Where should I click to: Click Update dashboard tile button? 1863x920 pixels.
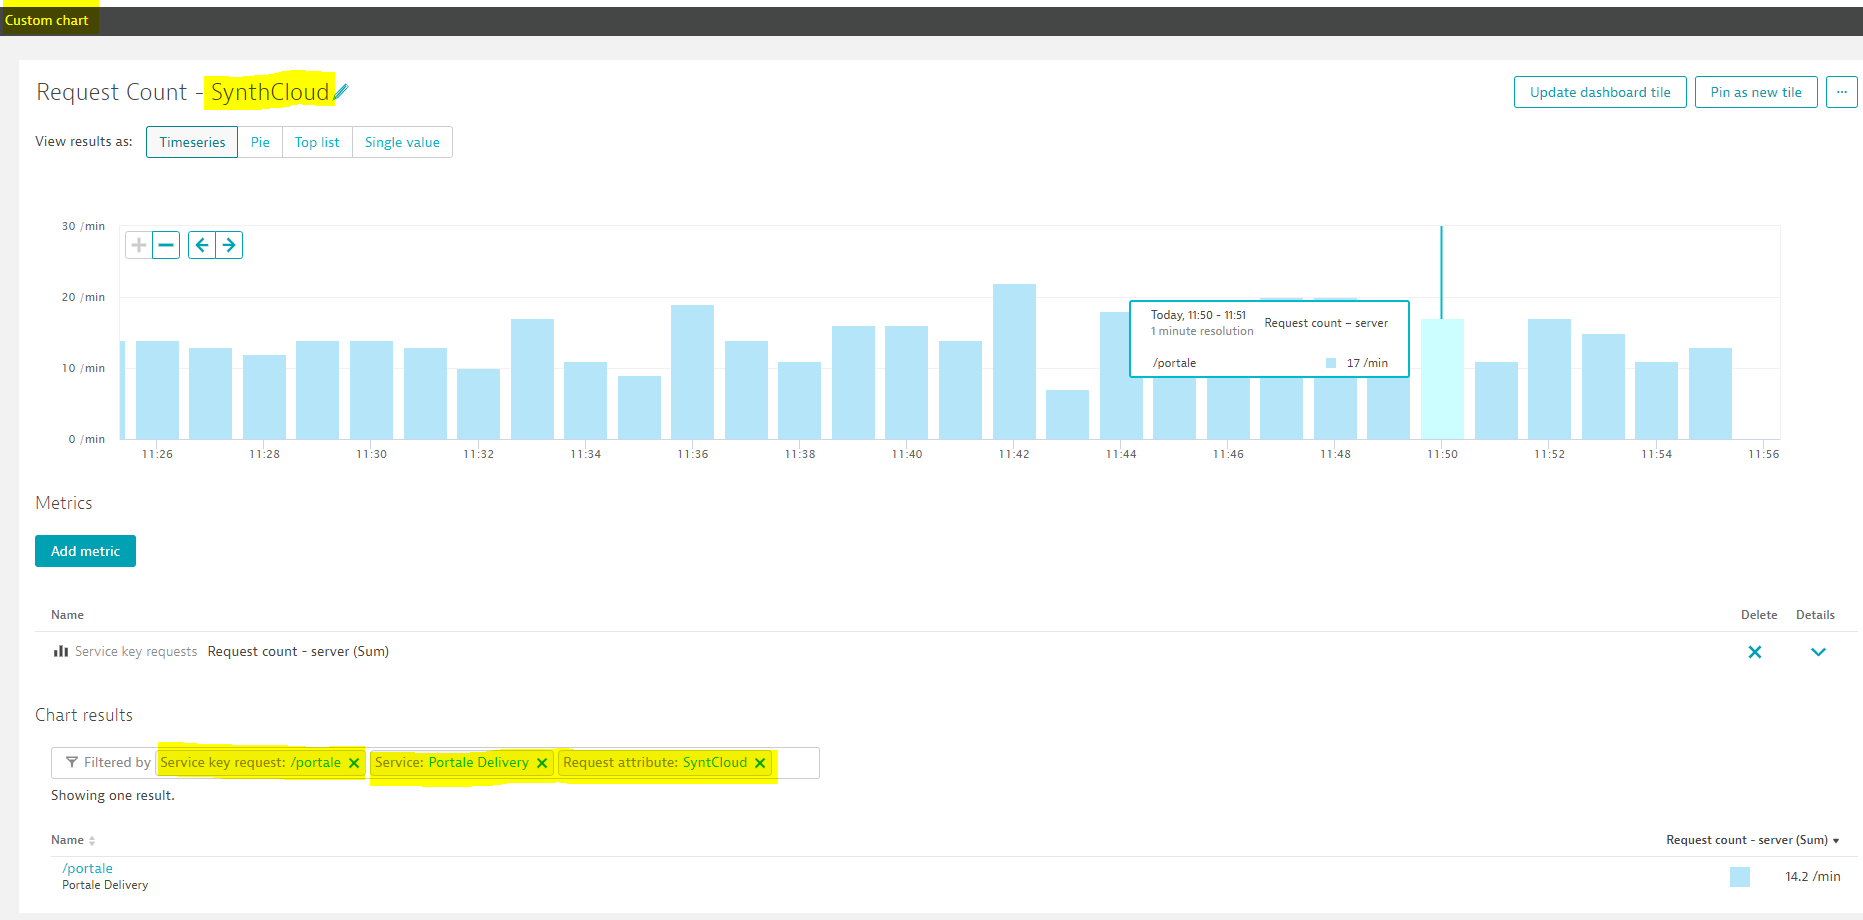tap(1599, 92)
